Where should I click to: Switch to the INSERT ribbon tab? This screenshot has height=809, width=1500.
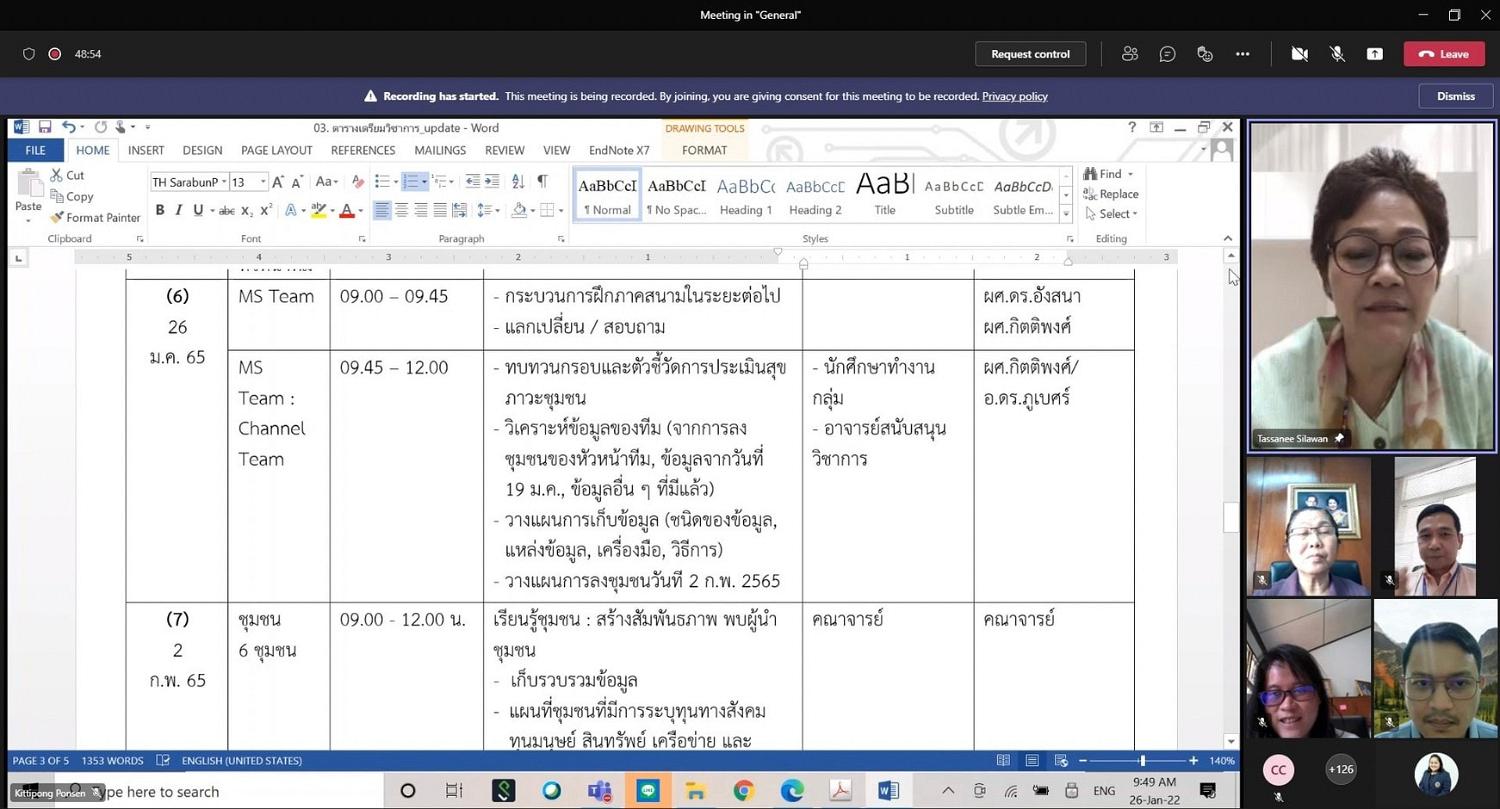pos(146,150)
